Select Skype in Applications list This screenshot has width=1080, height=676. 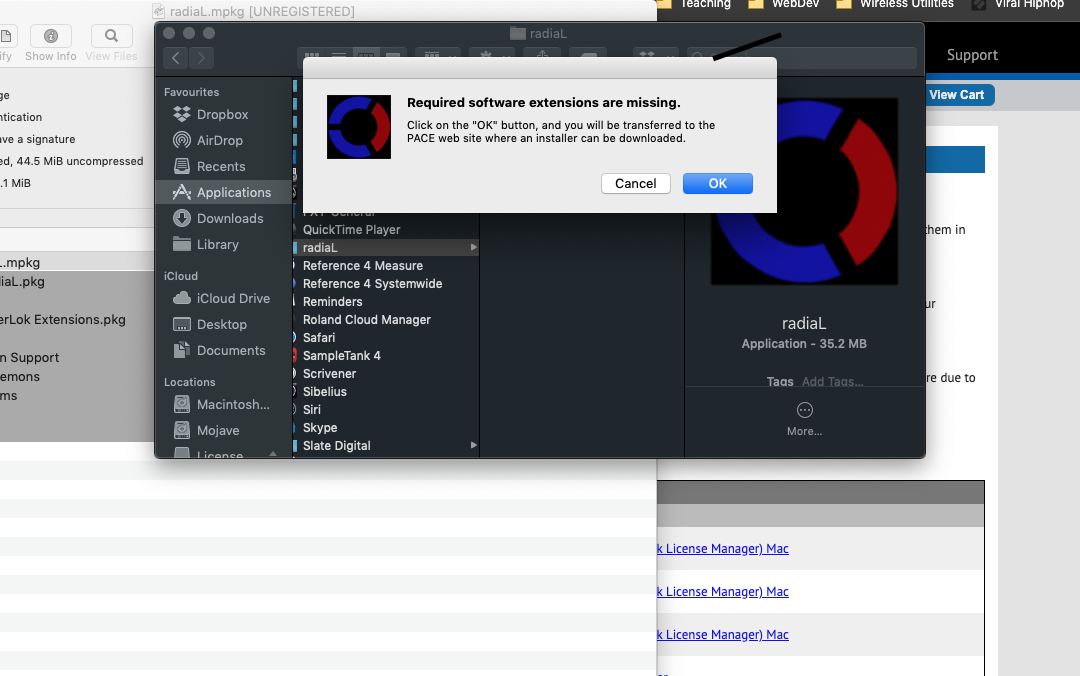pyautogui.click(x=320, y=427)
